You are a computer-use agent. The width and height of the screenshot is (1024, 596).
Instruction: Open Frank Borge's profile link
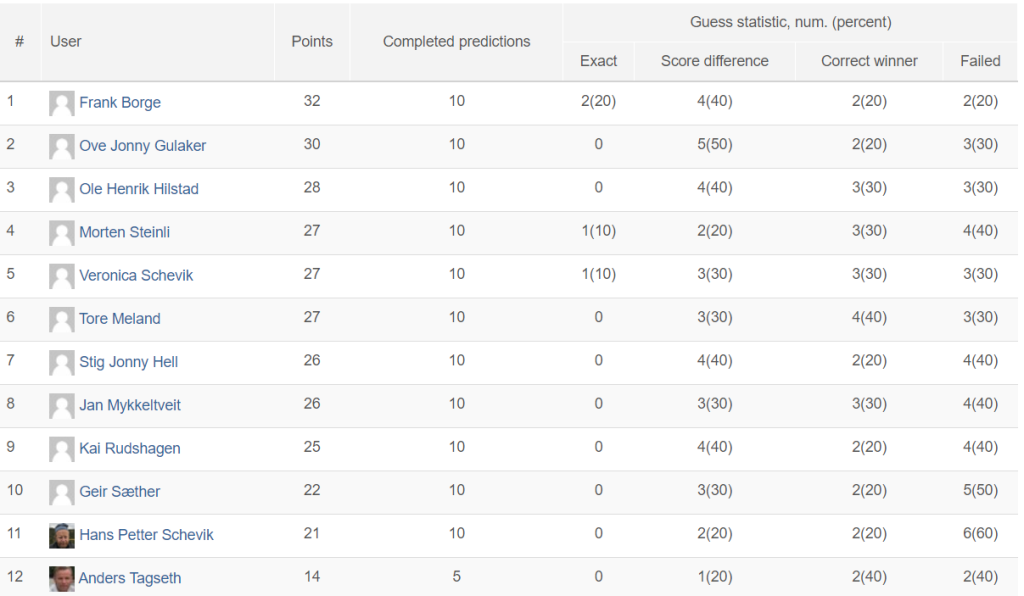120,102
